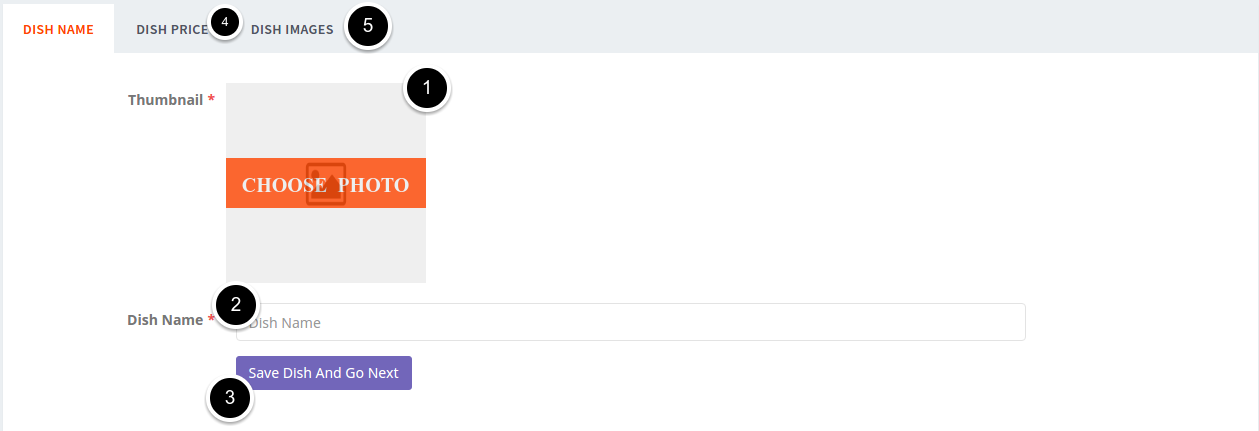The width and height of the screenshot is (1259, 431).
Task: Click annotation marker number 1
Action: pos(428,88)
